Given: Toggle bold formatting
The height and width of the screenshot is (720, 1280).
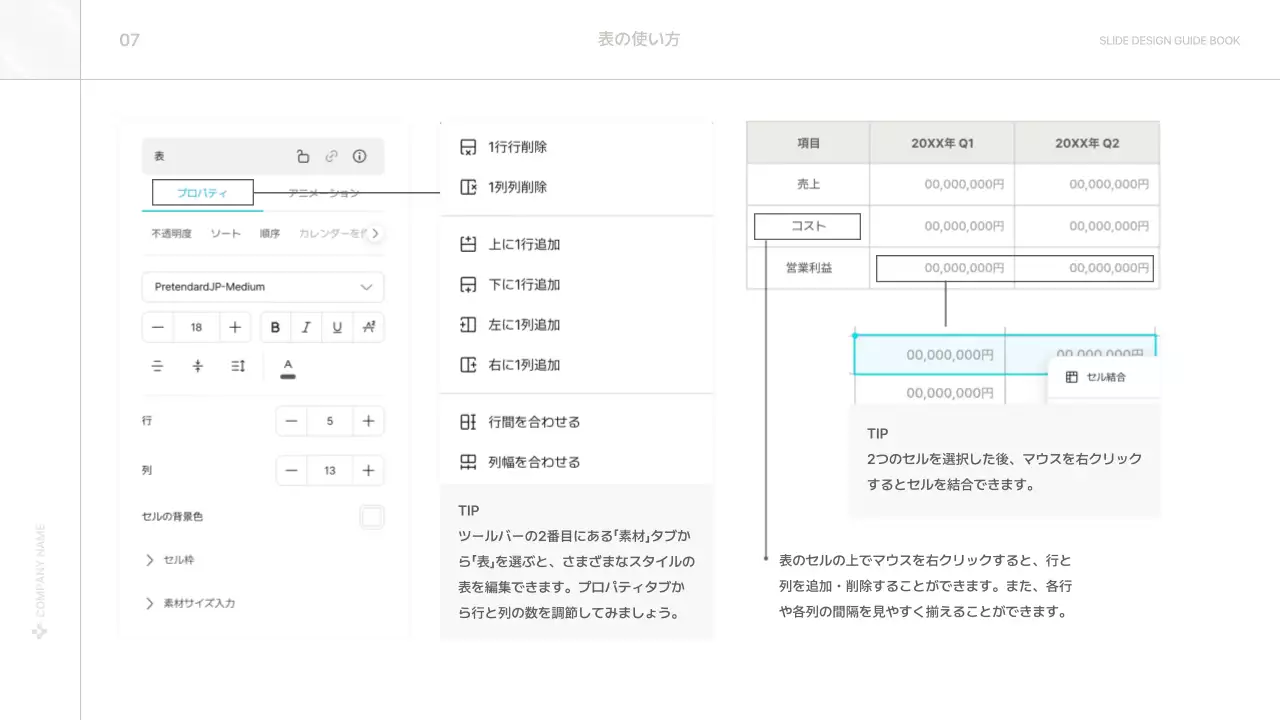Looking at the screenshot, I should click(276, 327).
